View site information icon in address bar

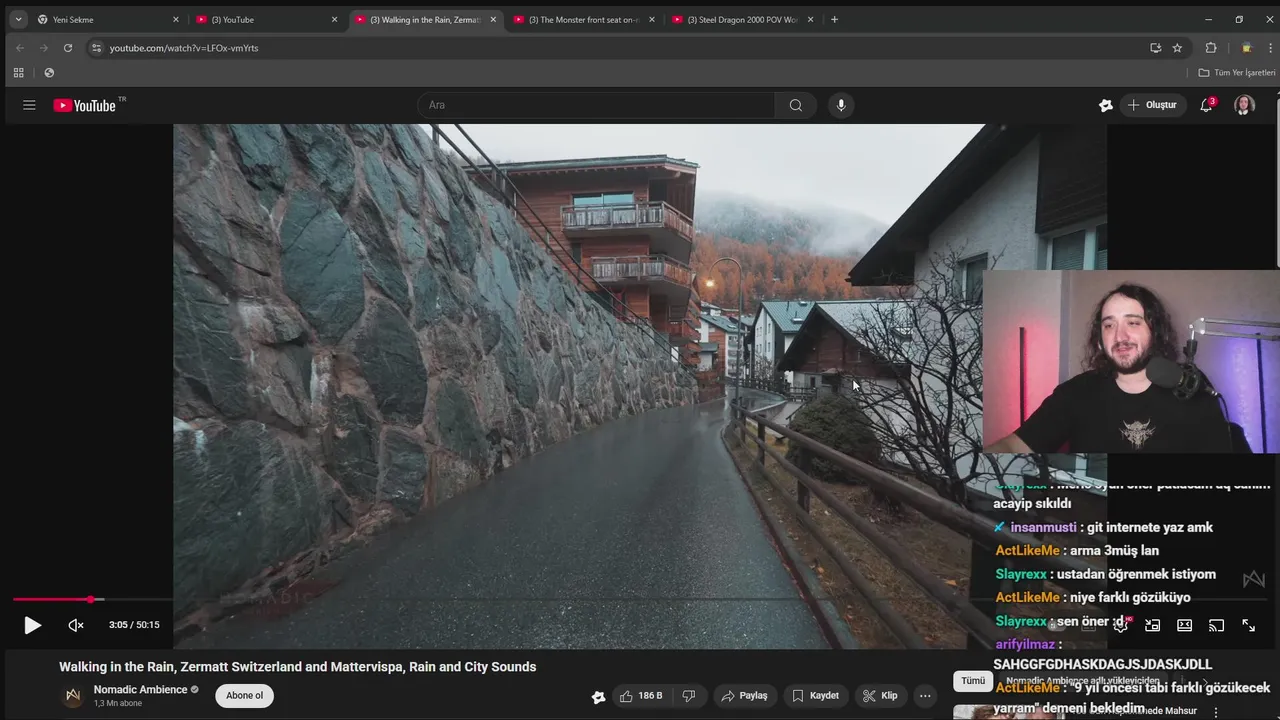[96, 47]
